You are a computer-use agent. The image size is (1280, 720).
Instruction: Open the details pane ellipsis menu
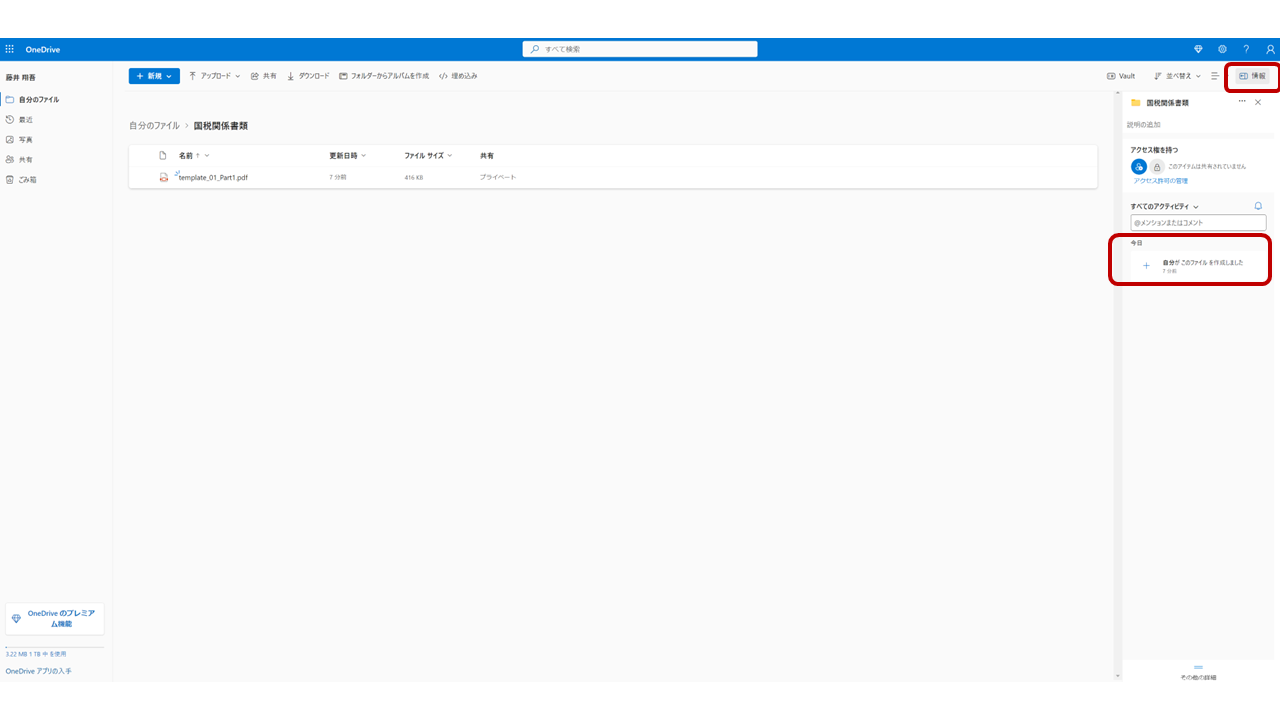(1242, 101)
